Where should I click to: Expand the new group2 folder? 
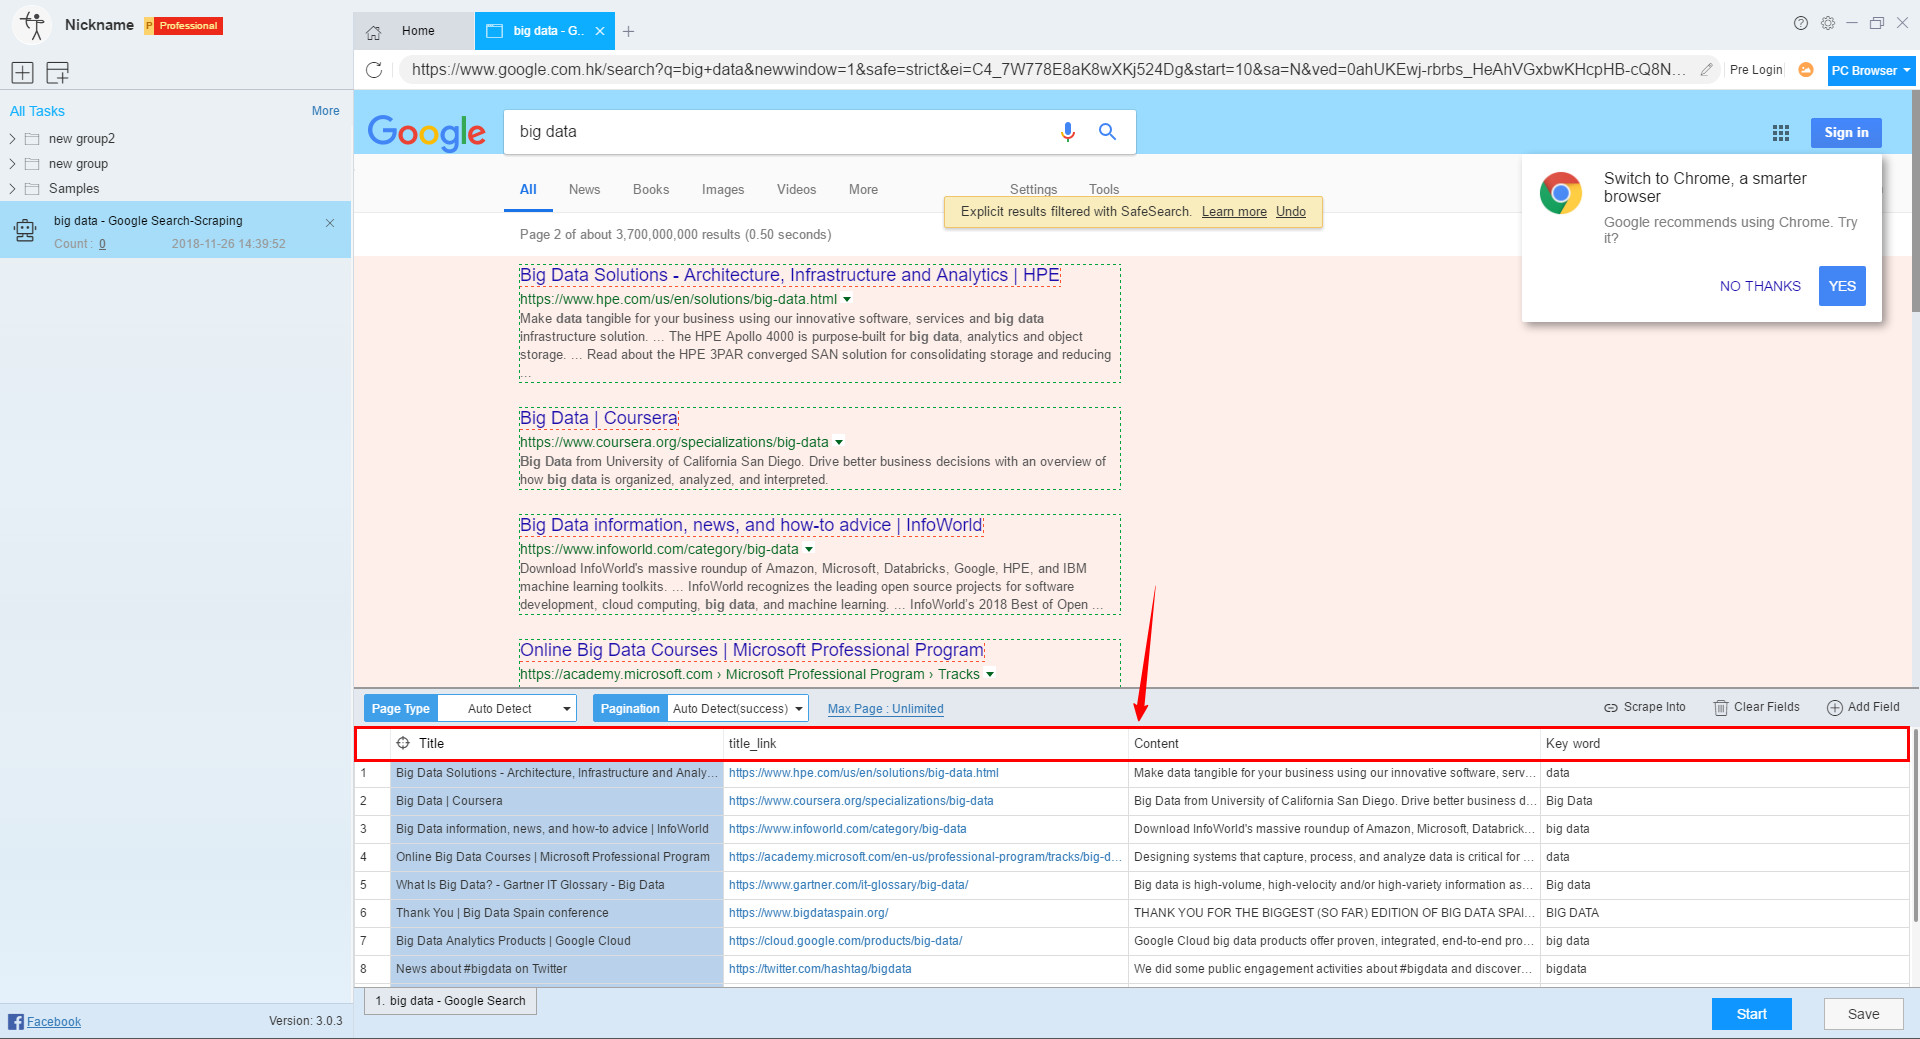pos(12,139)
